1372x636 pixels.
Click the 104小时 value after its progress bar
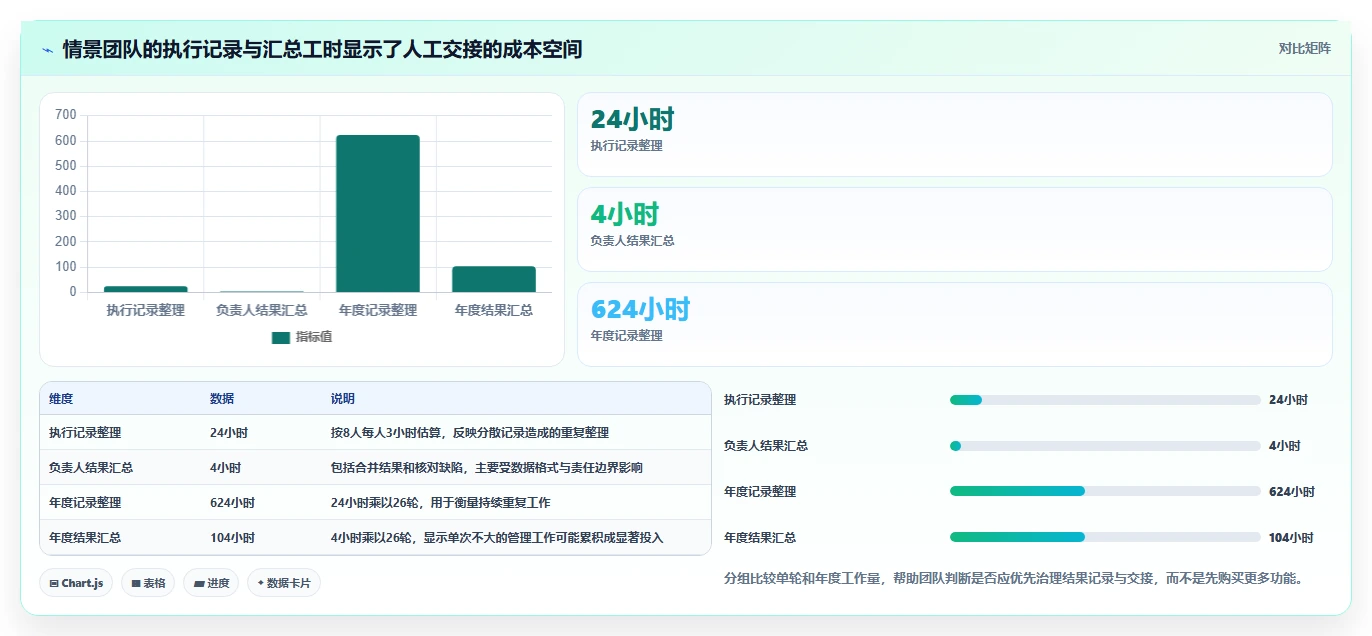pos(1291,537)
